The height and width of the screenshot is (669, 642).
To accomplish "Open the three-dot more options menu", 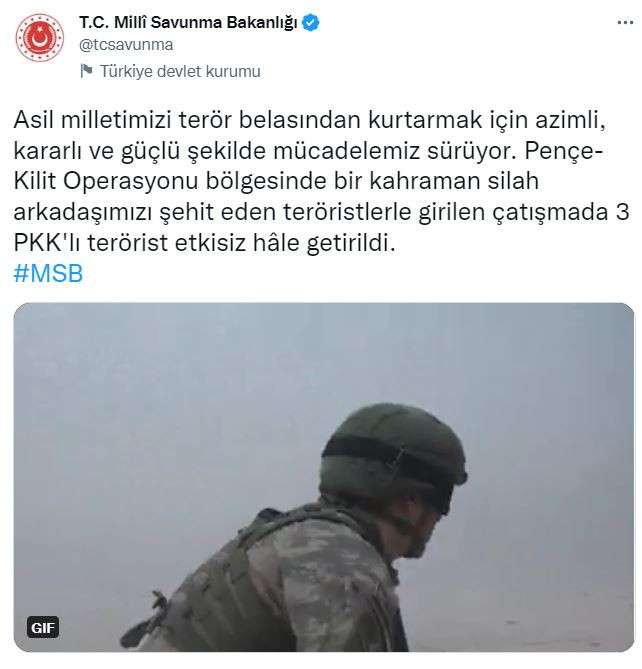I will pos(625,23).
